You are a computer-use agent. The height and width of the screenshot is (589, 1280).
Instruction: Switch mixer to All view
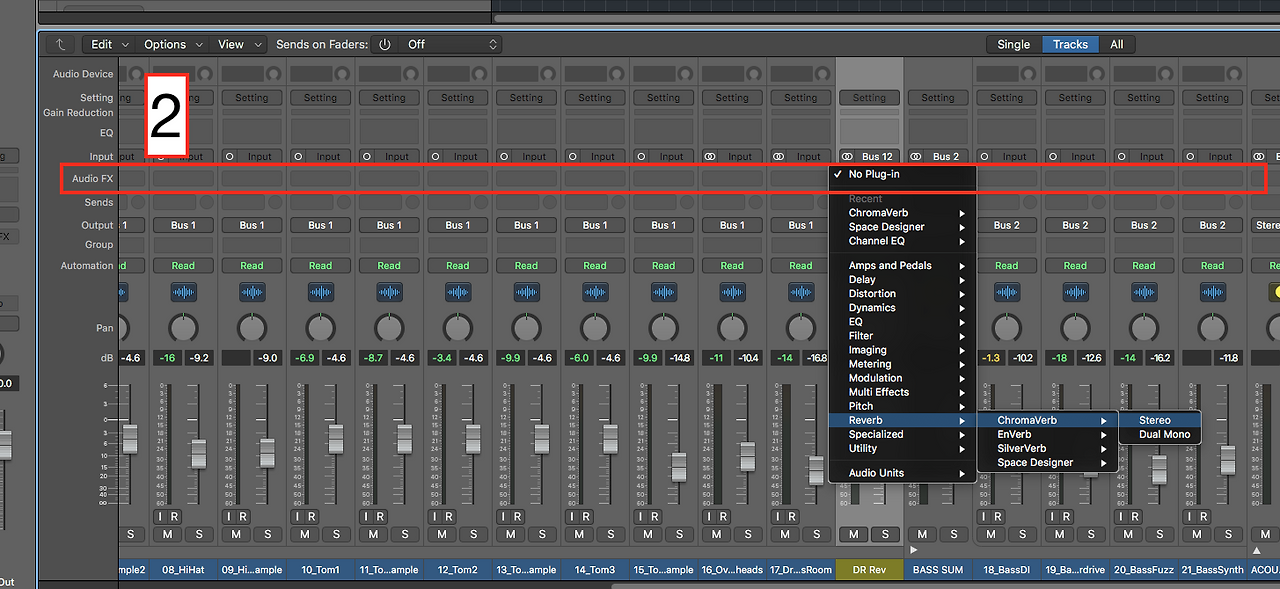point(1116,44)
